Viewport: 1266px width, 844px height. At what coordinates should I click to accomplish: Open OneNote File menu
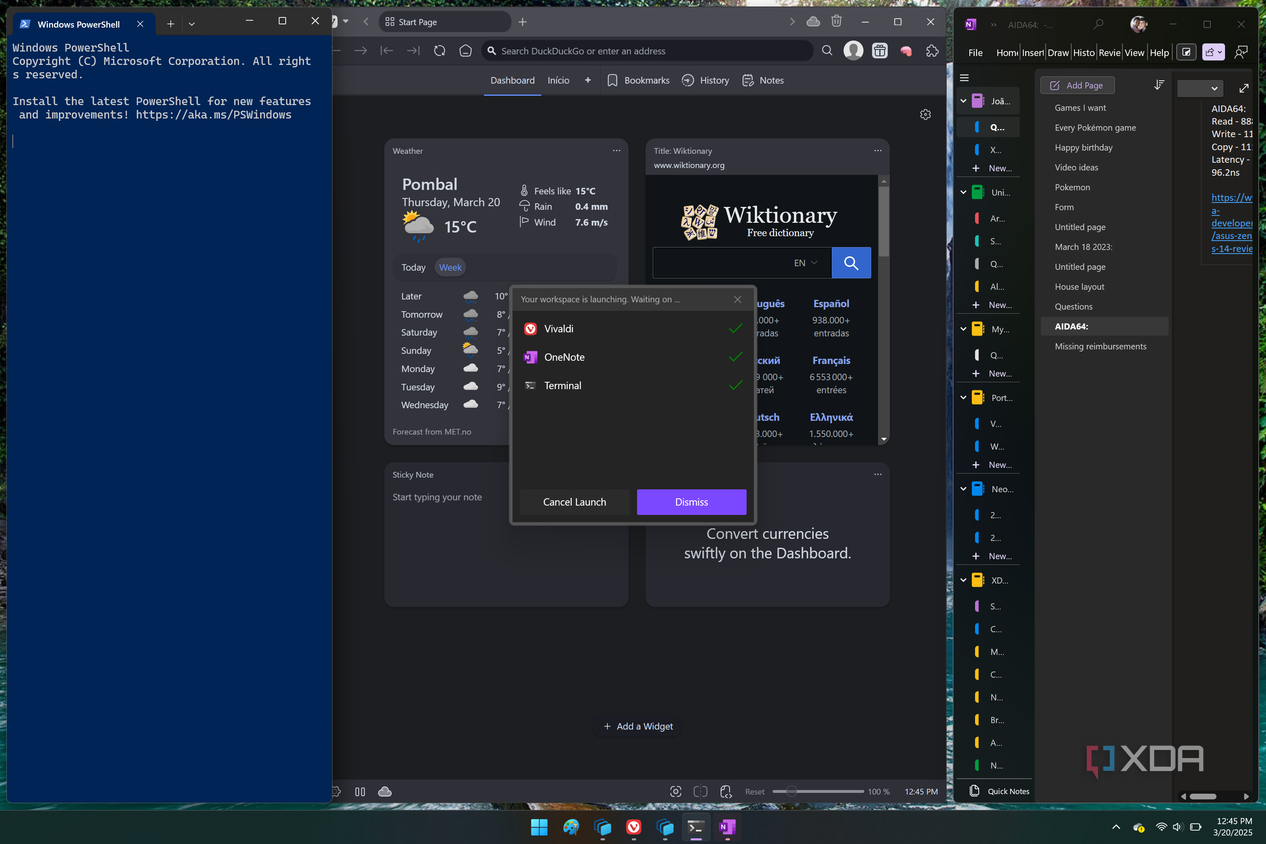975,53
